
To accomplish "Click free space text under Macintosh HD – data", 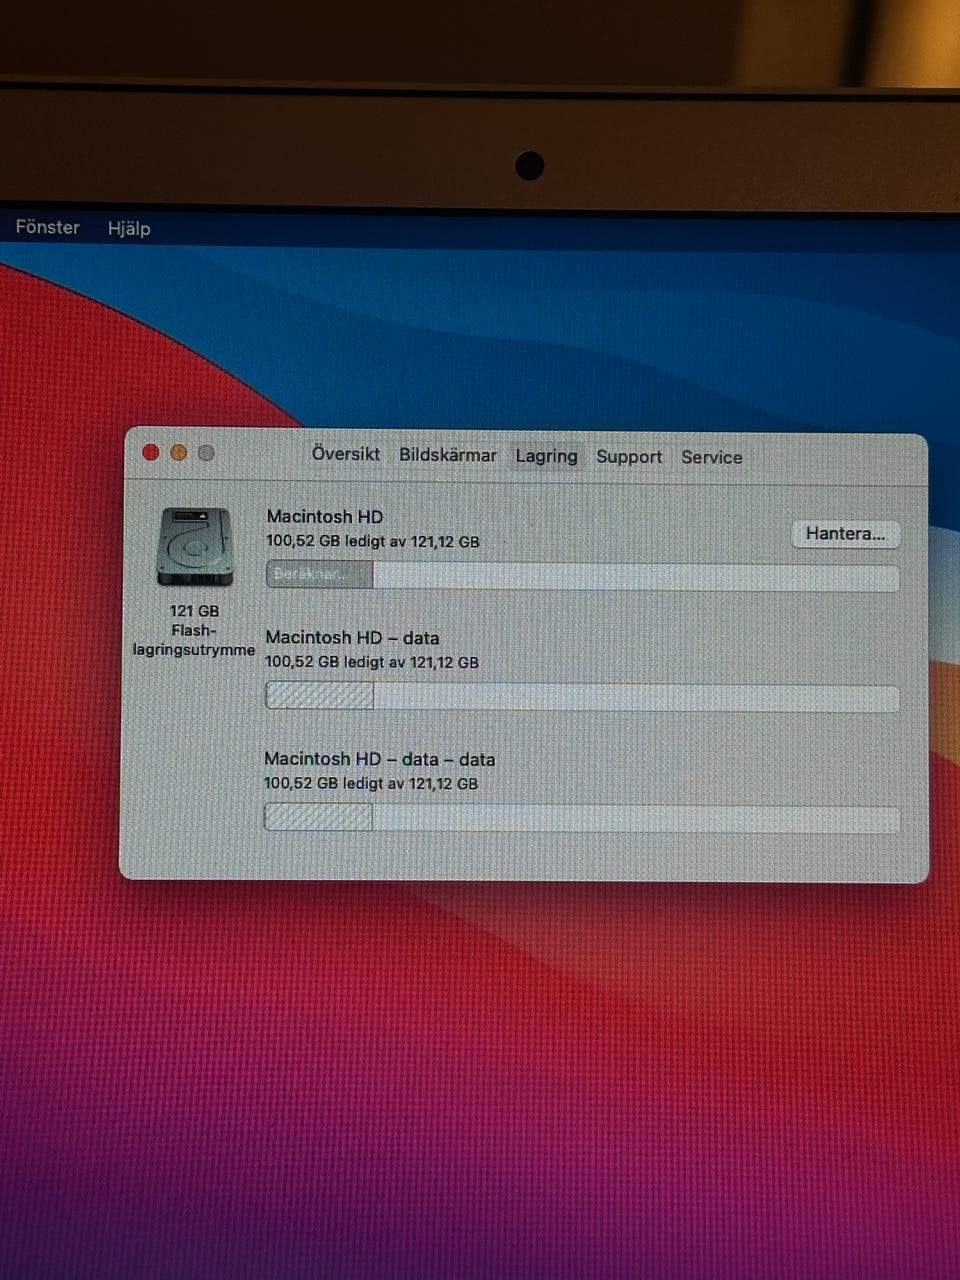I will tap(372, 662).
